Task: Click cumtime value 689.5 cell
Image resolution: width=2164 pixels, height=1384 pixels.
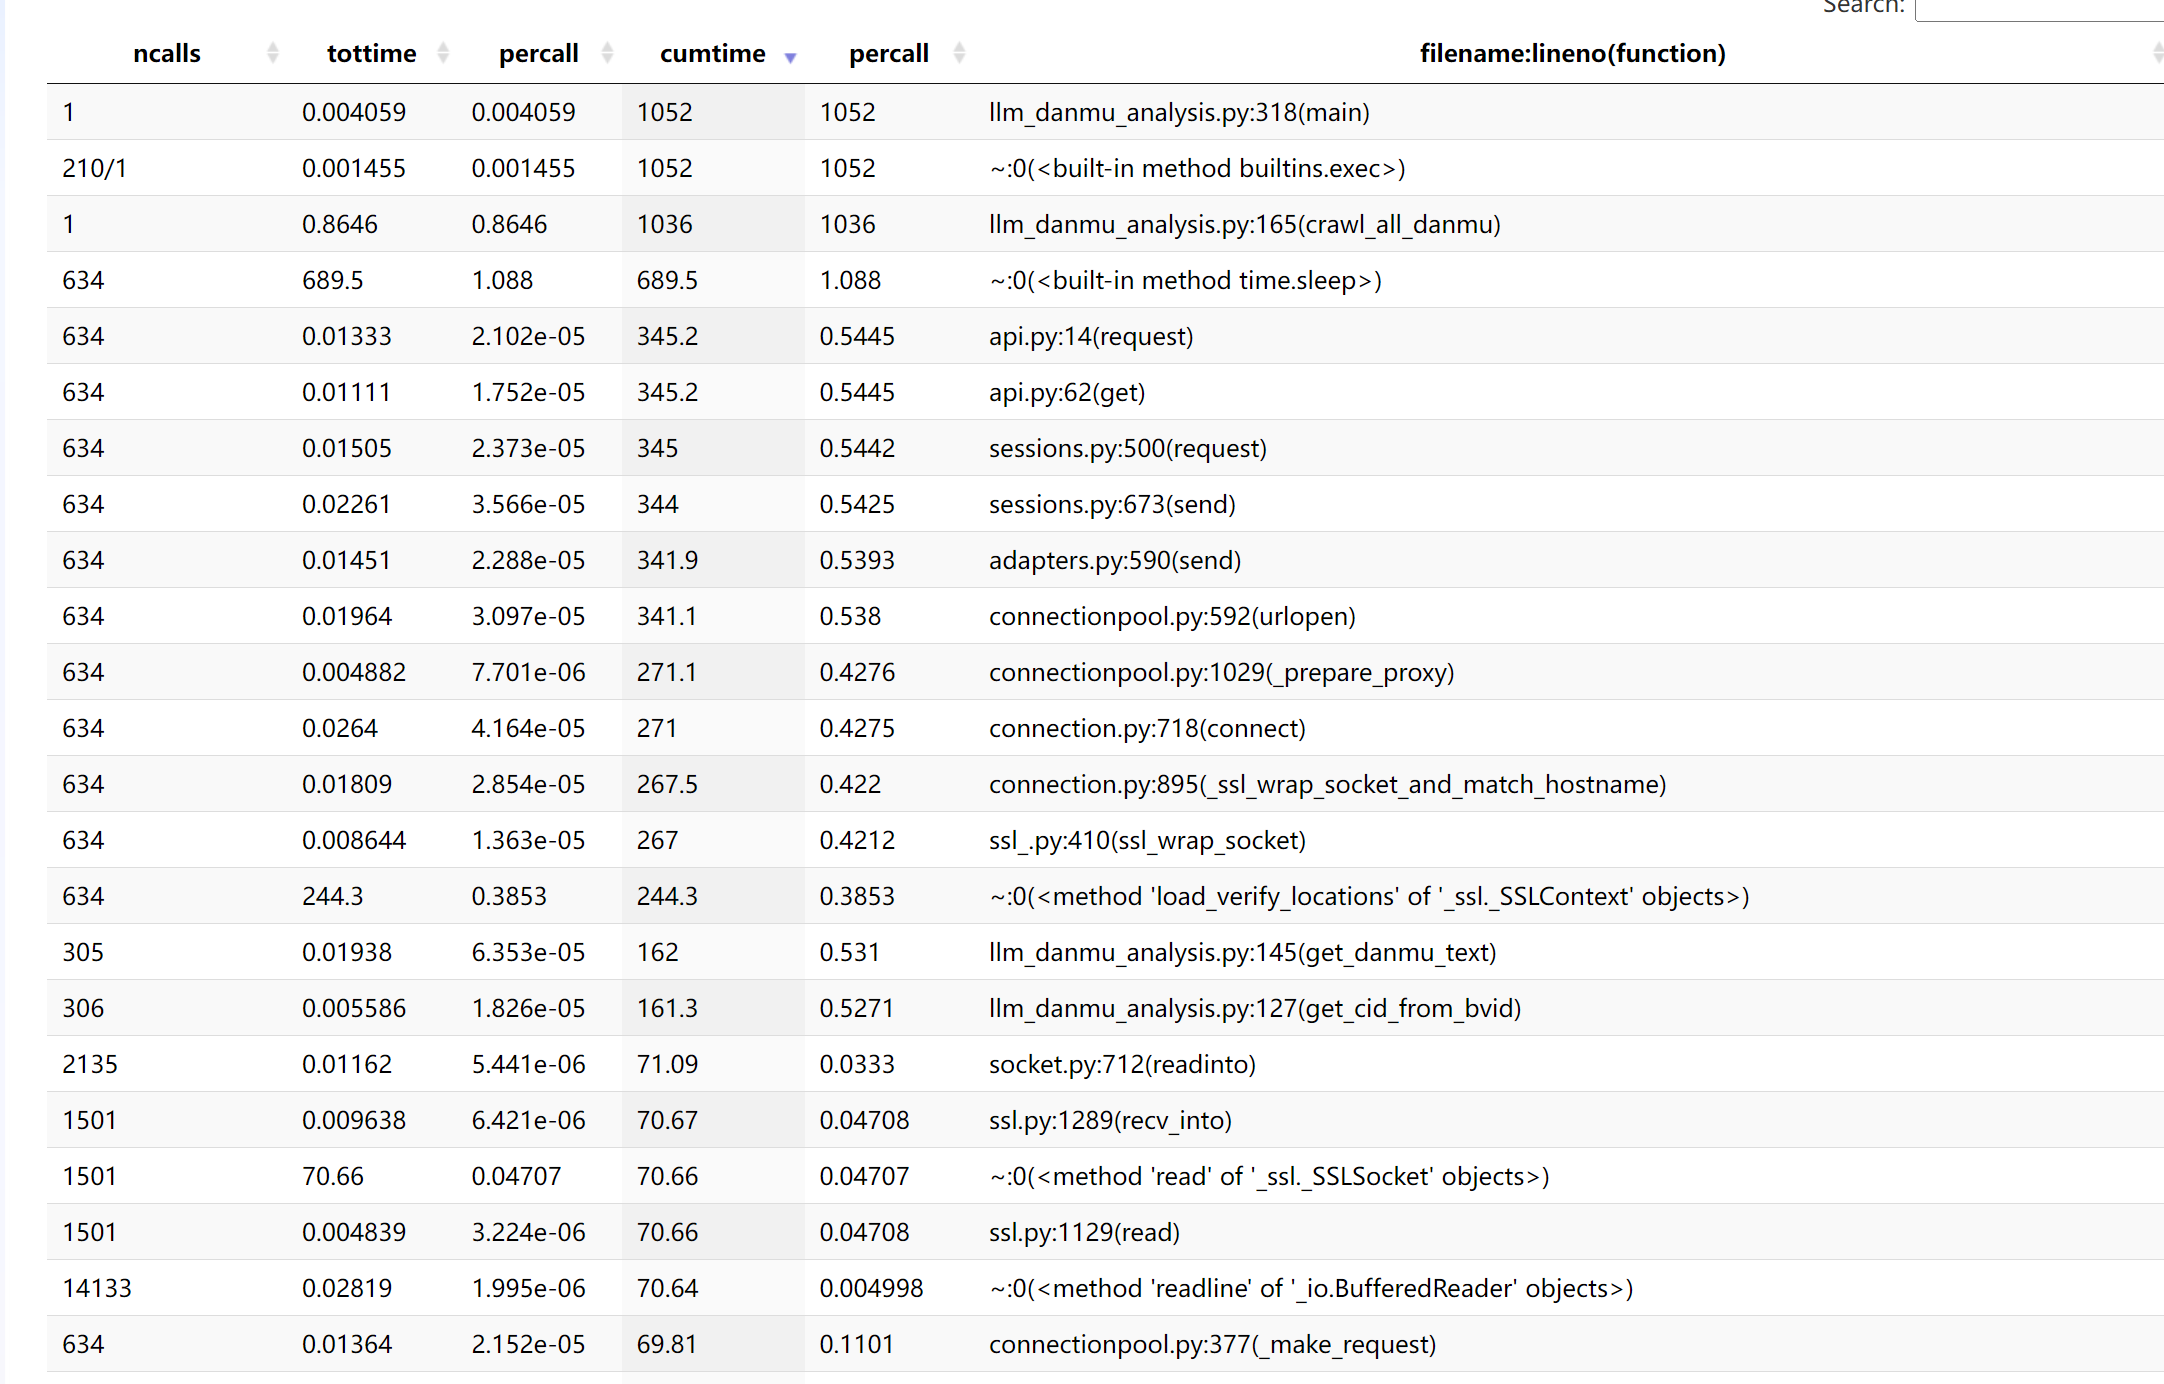Action: [667, 280]
